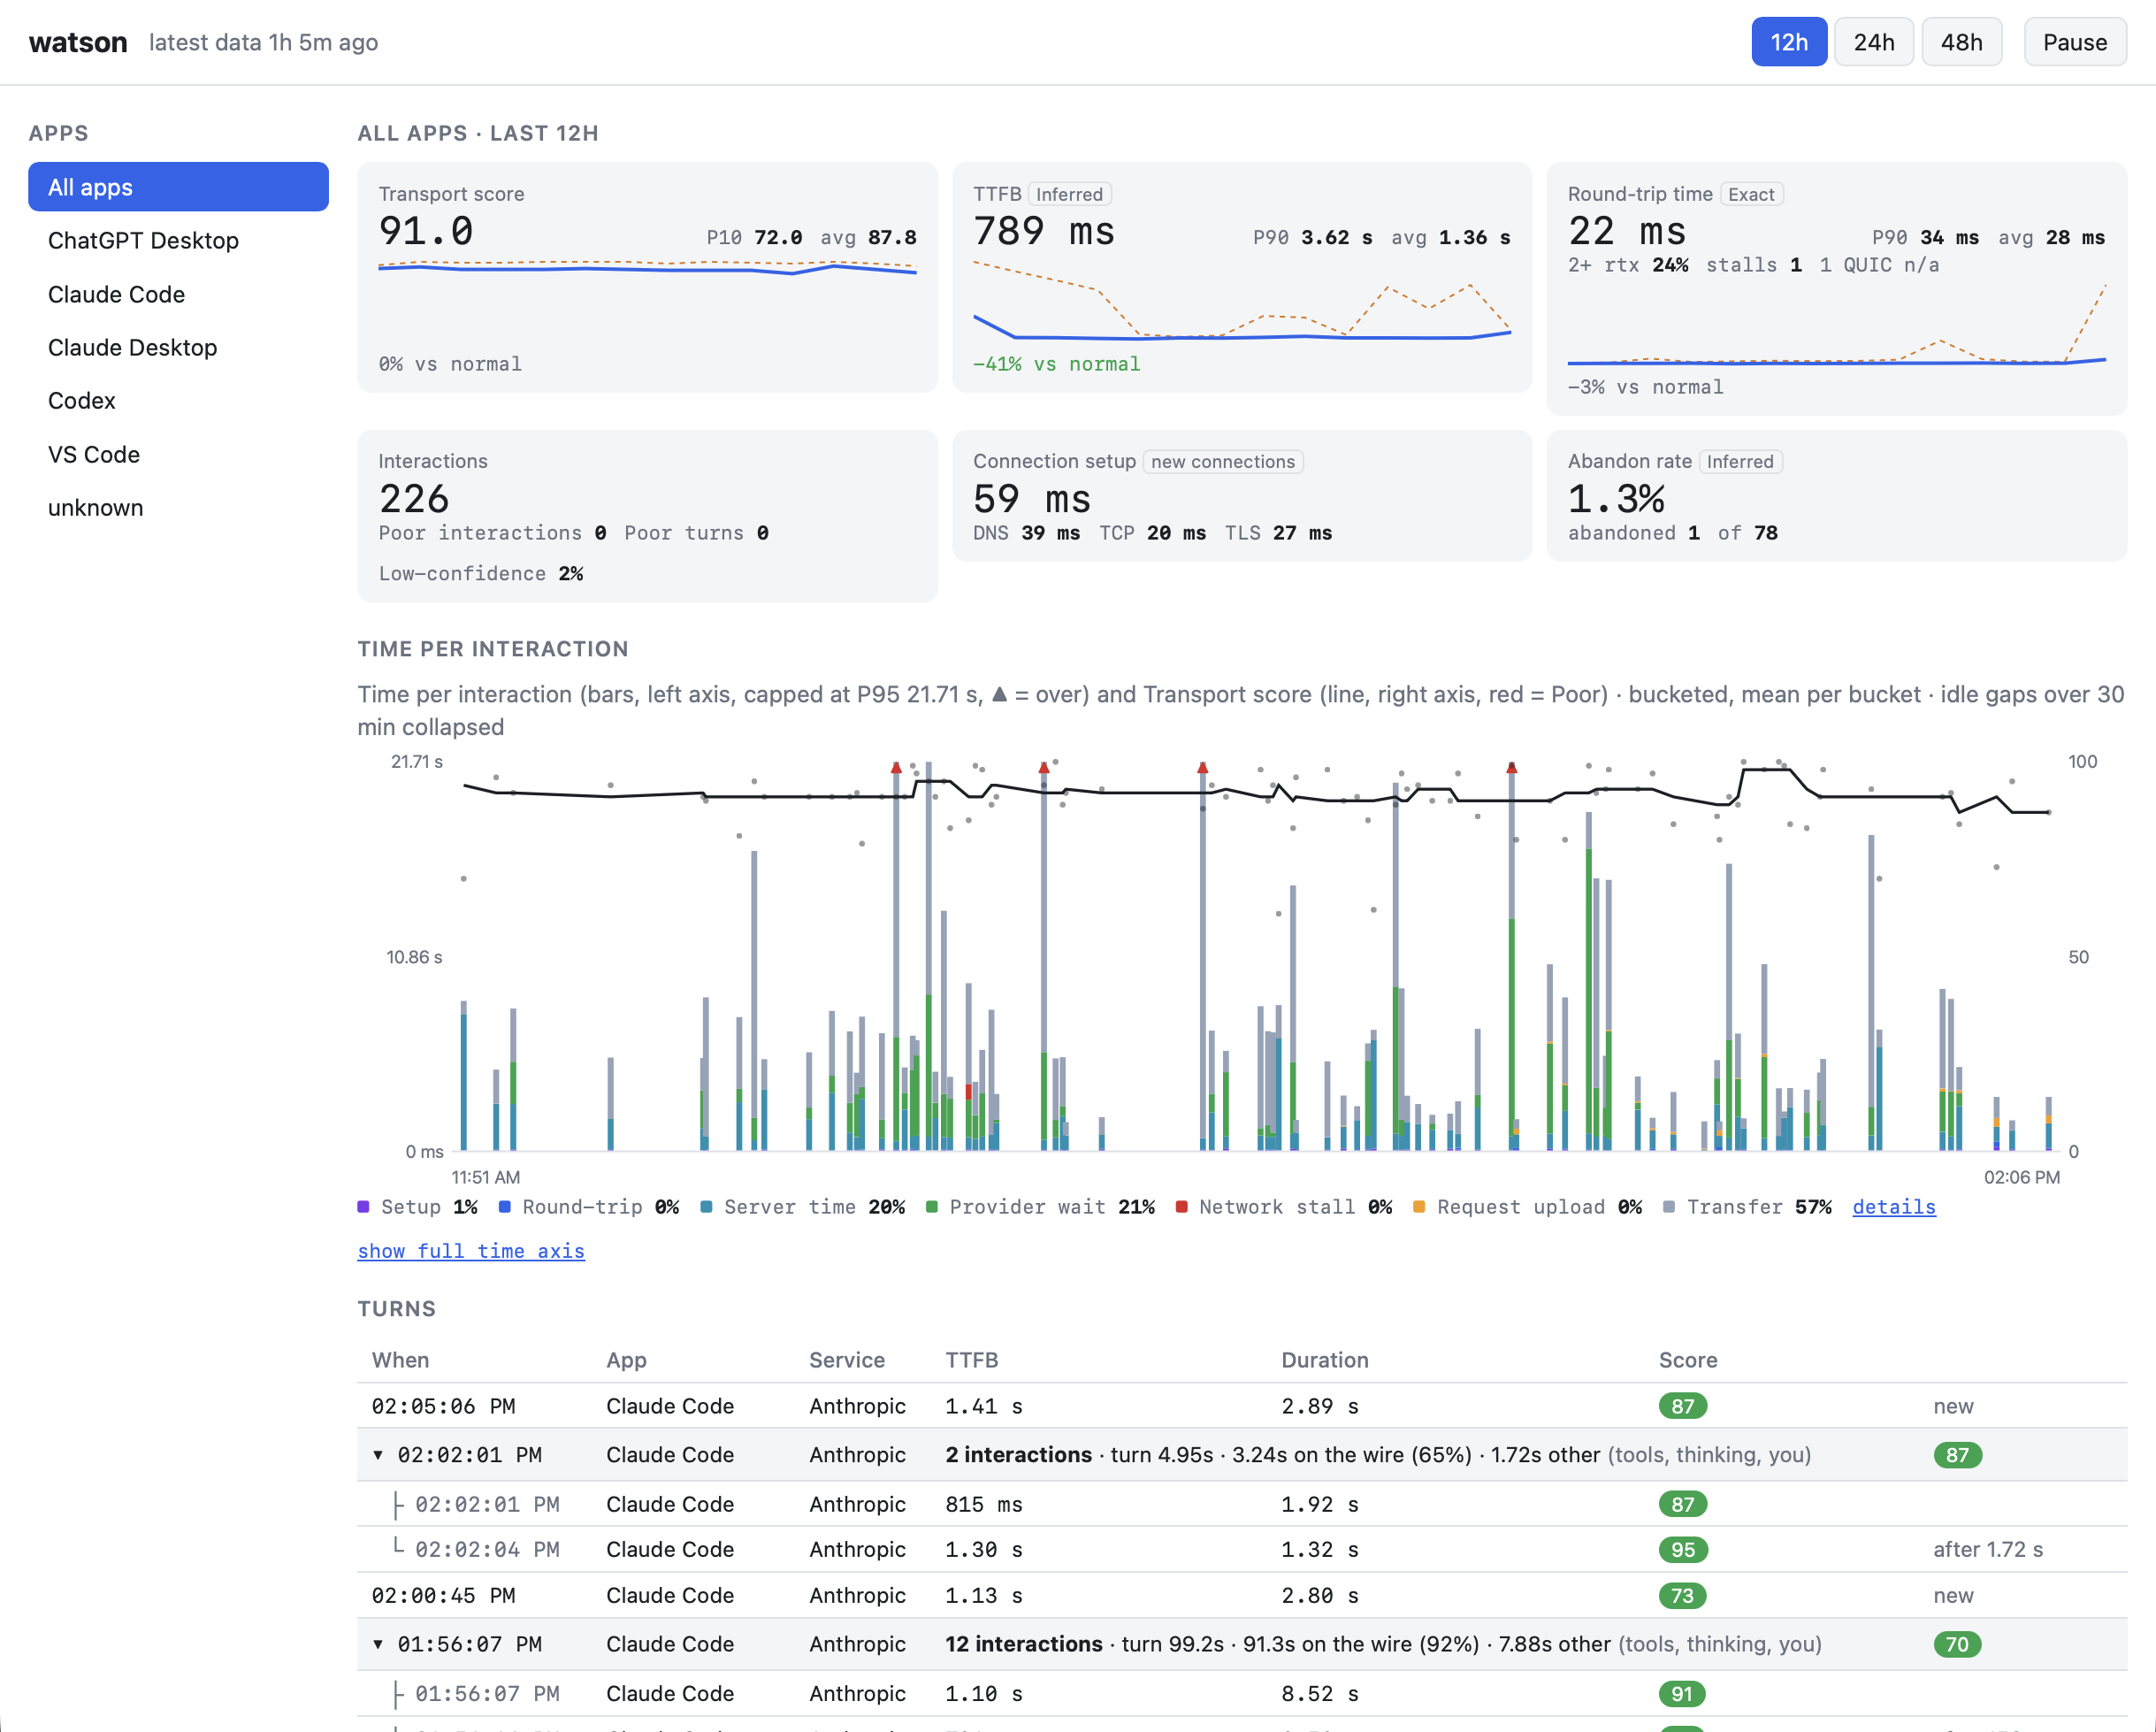2156x1732 pixels.
Task: Open Claude Desktop app view
Action: click(x=178, y=347)
